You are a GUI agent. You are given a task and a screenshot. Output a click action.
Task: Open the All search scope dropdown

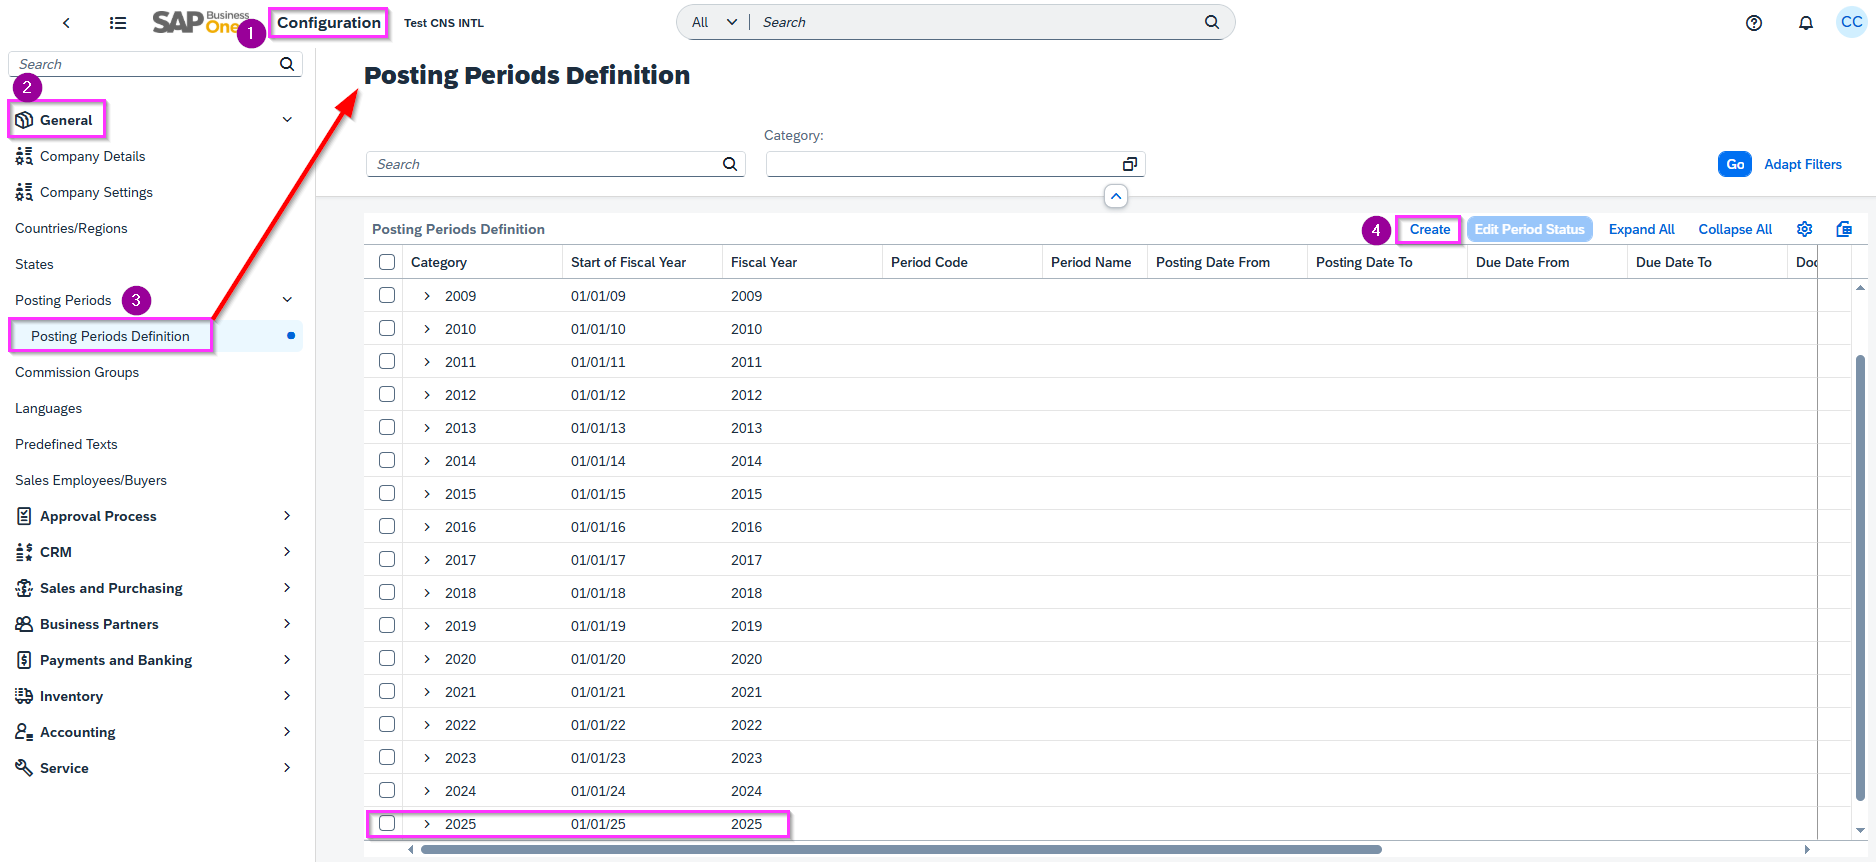(714, 22)
